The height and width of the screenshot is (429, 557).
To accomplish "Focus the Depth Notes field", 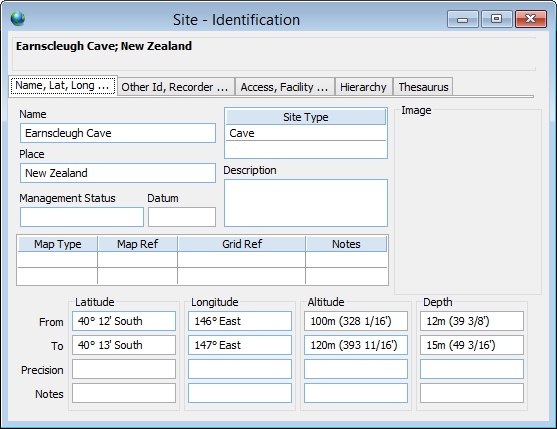I will pyautogui.click(x=472, y=393).
